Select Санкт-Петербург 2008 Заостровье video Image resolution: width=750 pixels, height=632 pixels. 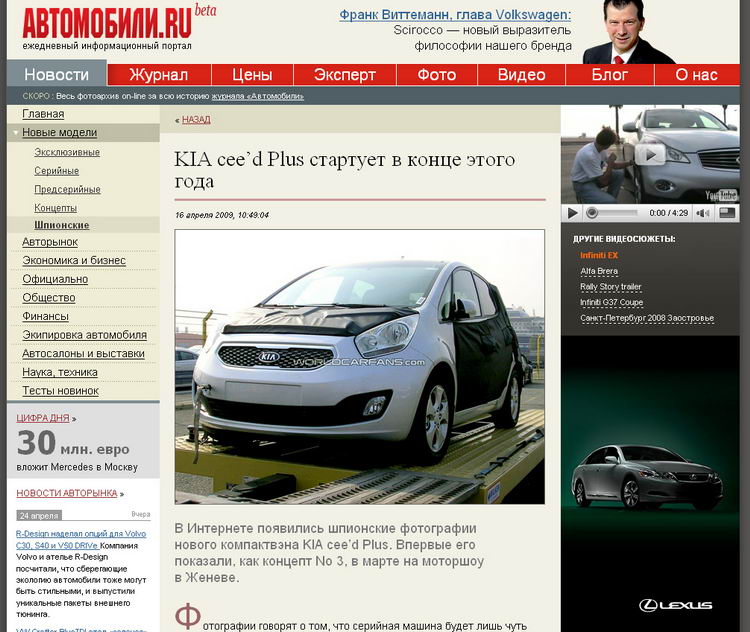click(x=647, y=318)
